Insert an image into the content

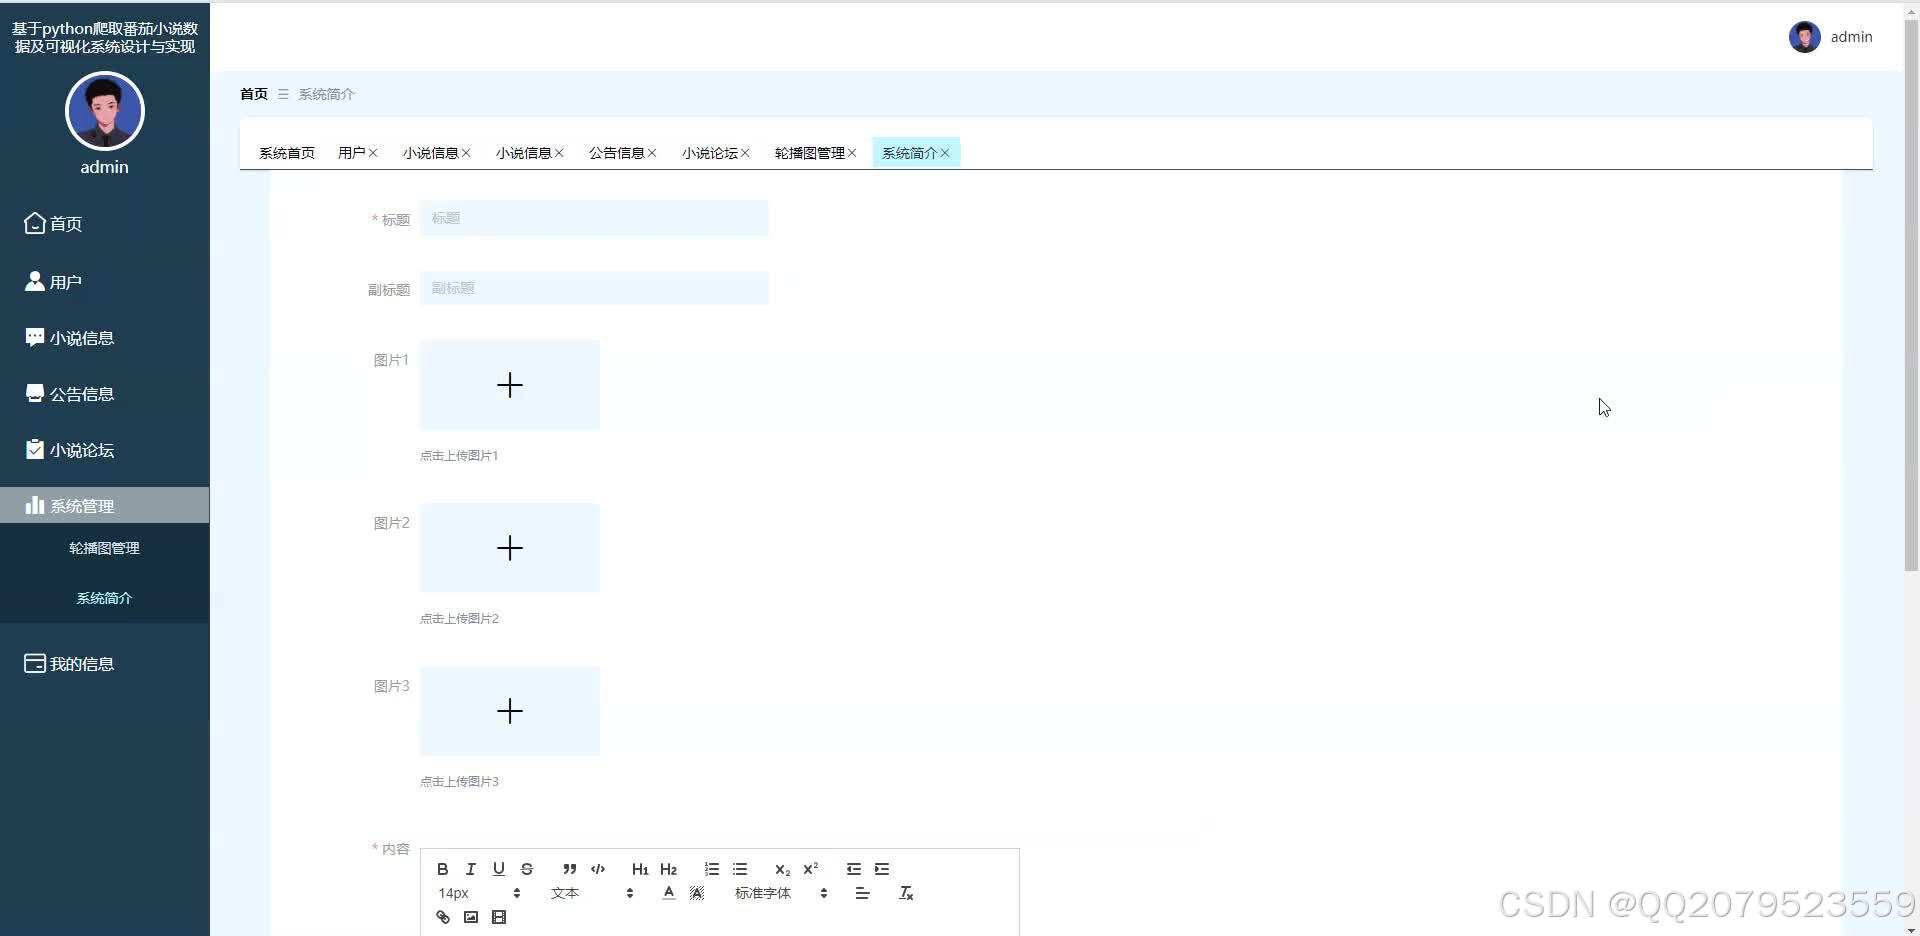[x=470, y=917]
